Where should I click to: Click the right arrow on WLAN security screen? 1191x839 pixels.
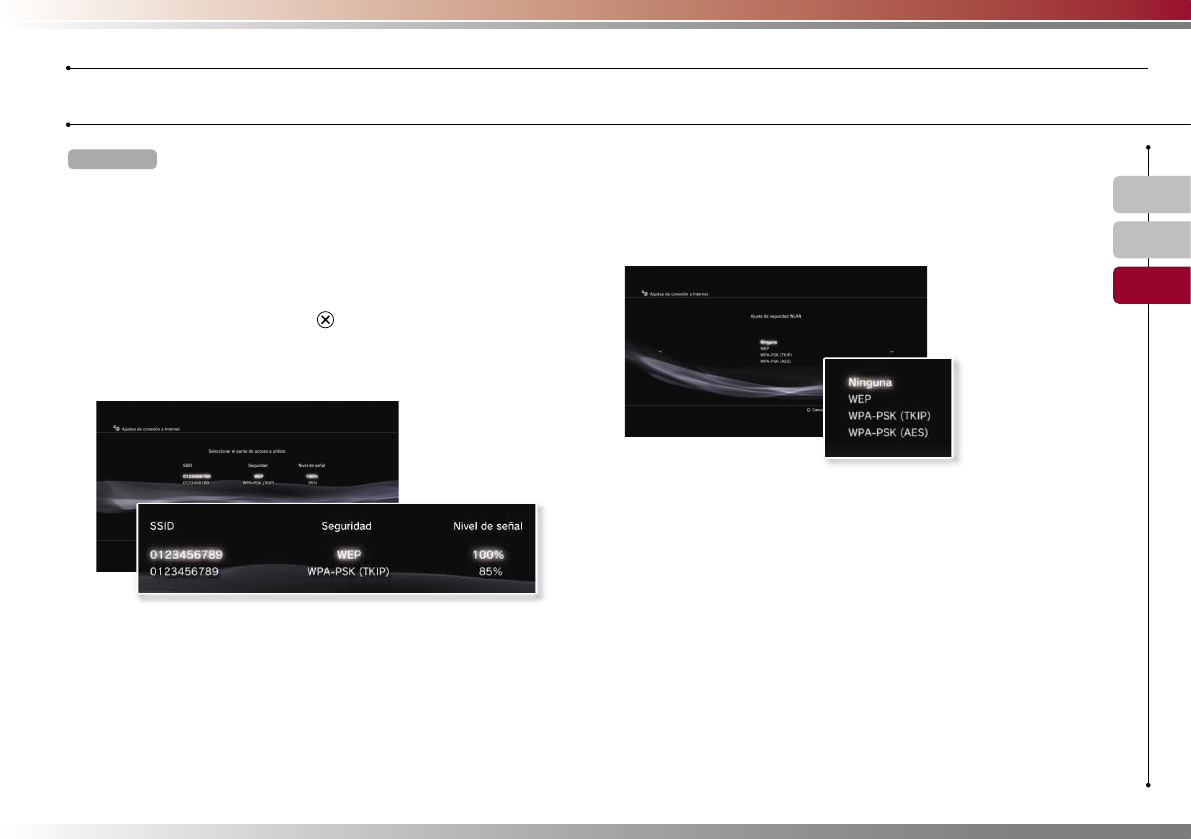click(x=892, y=352)
